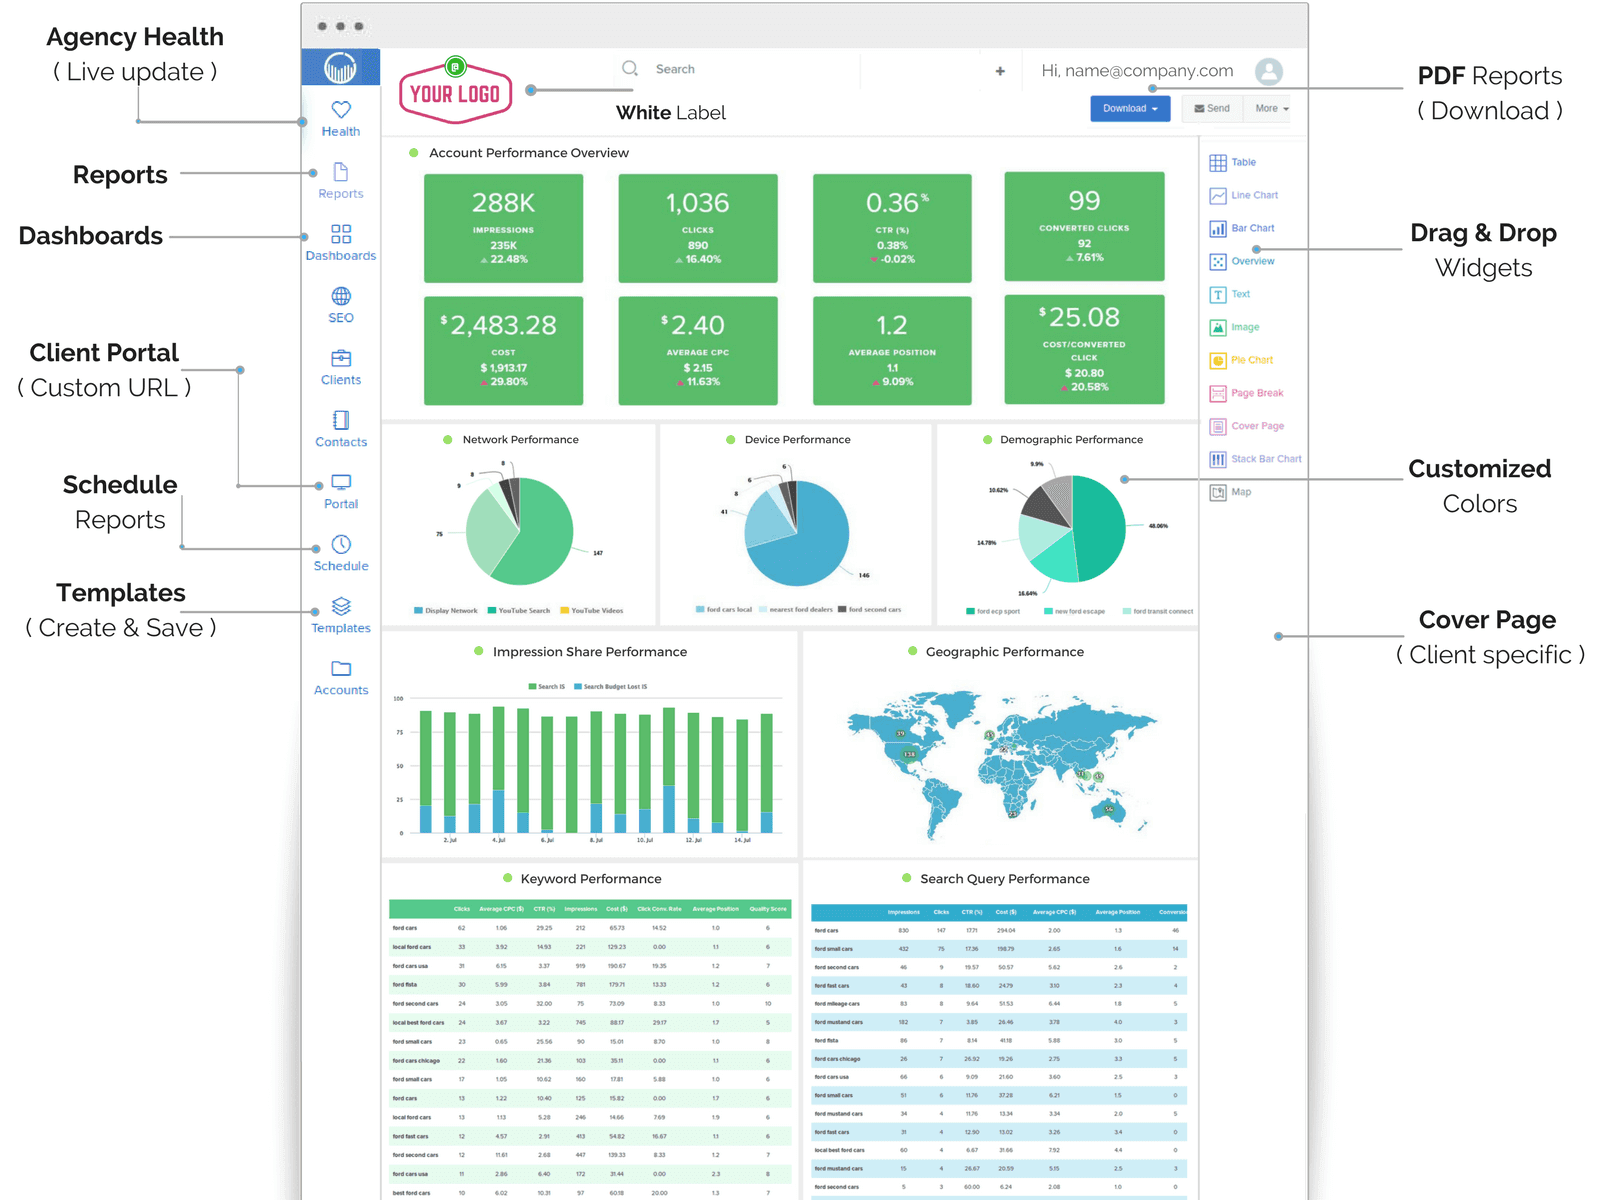Open the Accounts menu item
This screenshot has height=1200, width=1600.
pos(341,677)
